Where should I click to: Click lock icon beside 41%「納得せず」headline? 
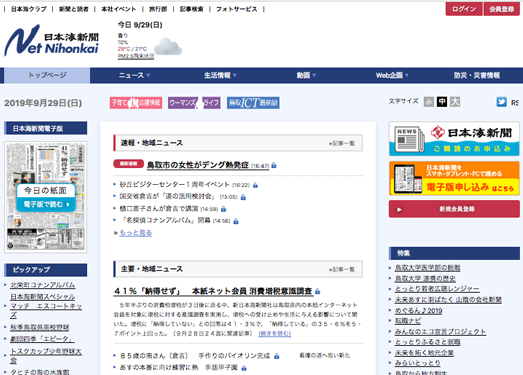pos(317,291)
